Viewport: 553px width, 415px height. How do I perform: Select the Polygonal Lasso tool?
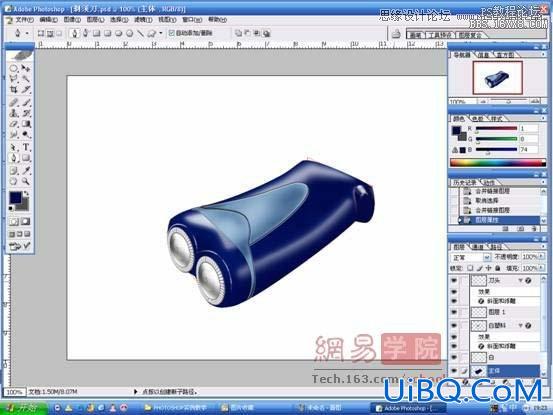(14, 79)
